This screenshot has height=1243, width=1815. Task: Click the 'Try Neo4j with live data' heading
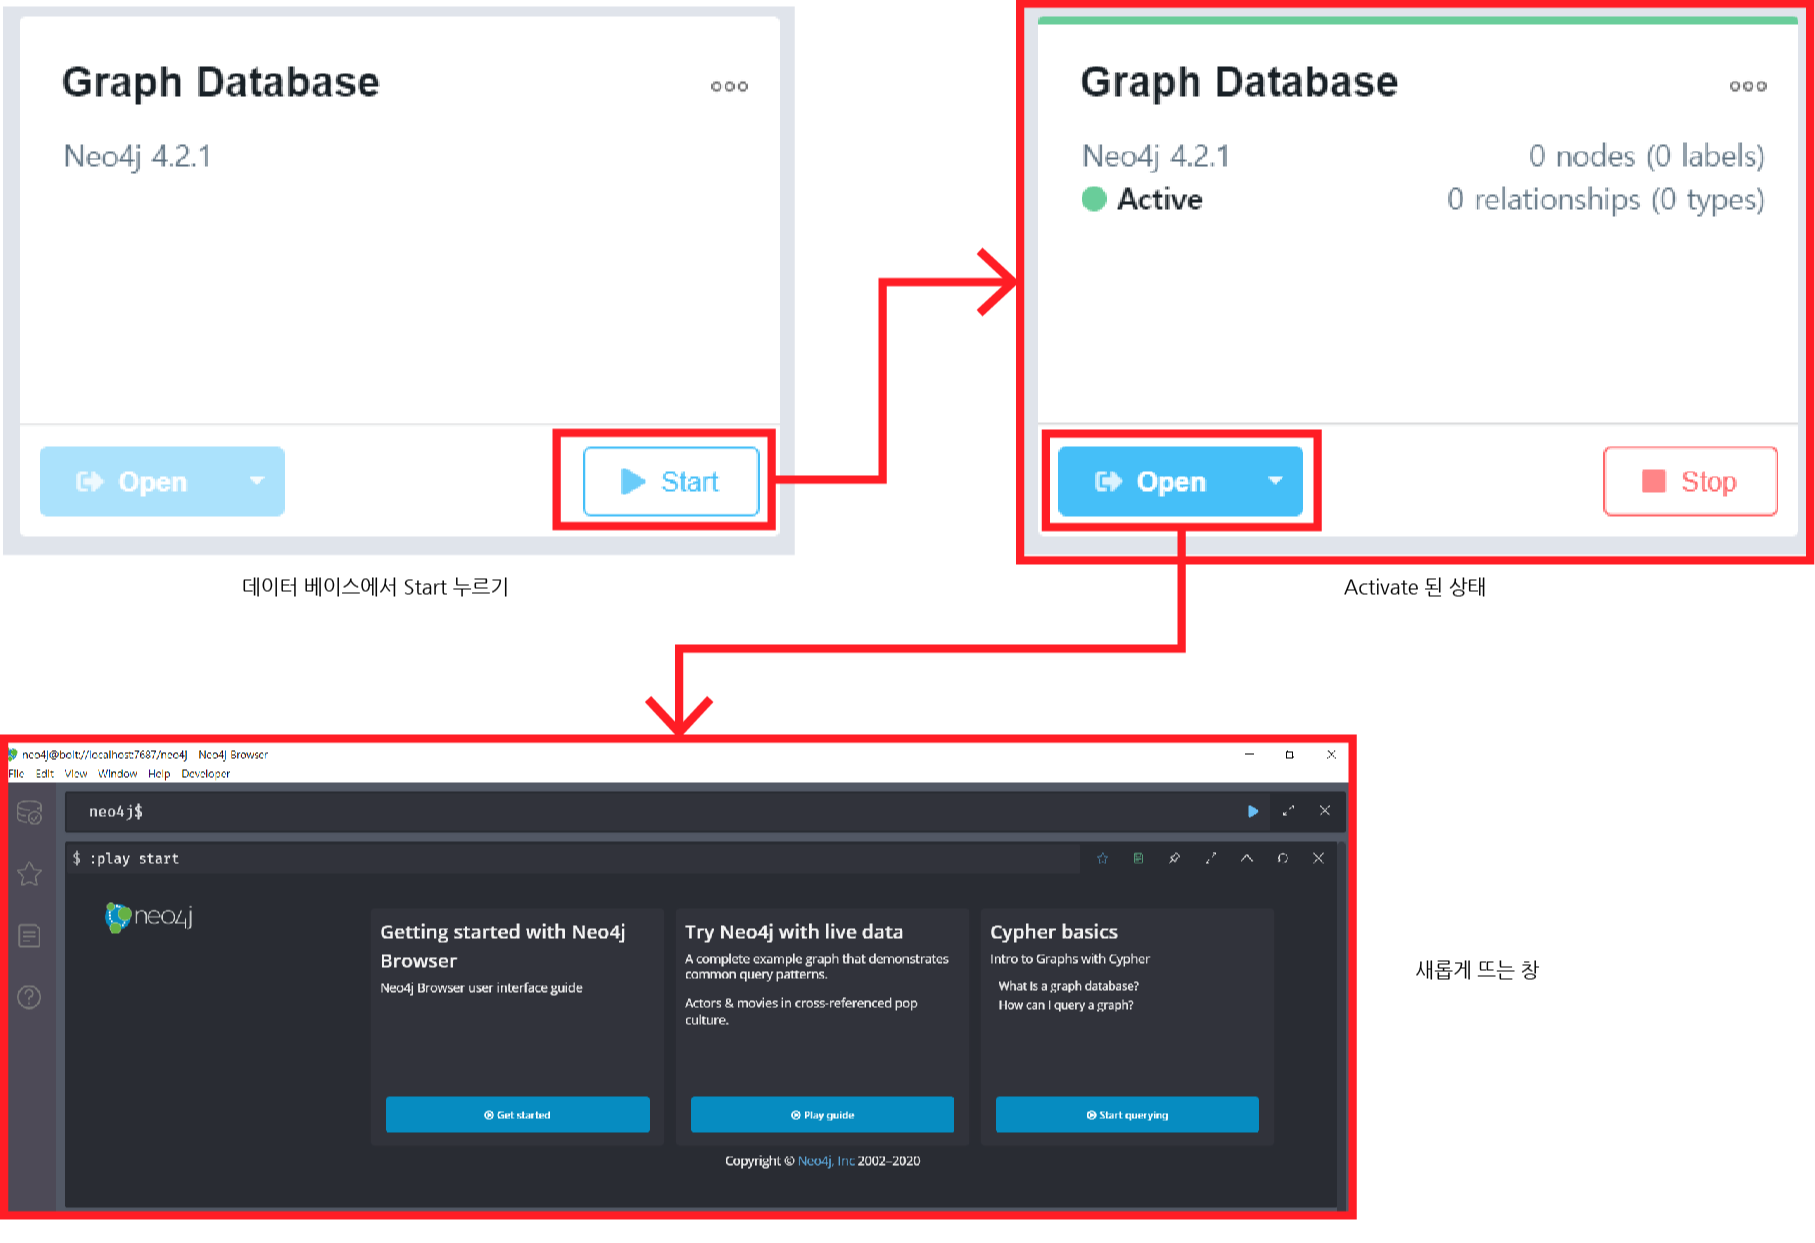[794, 932]
